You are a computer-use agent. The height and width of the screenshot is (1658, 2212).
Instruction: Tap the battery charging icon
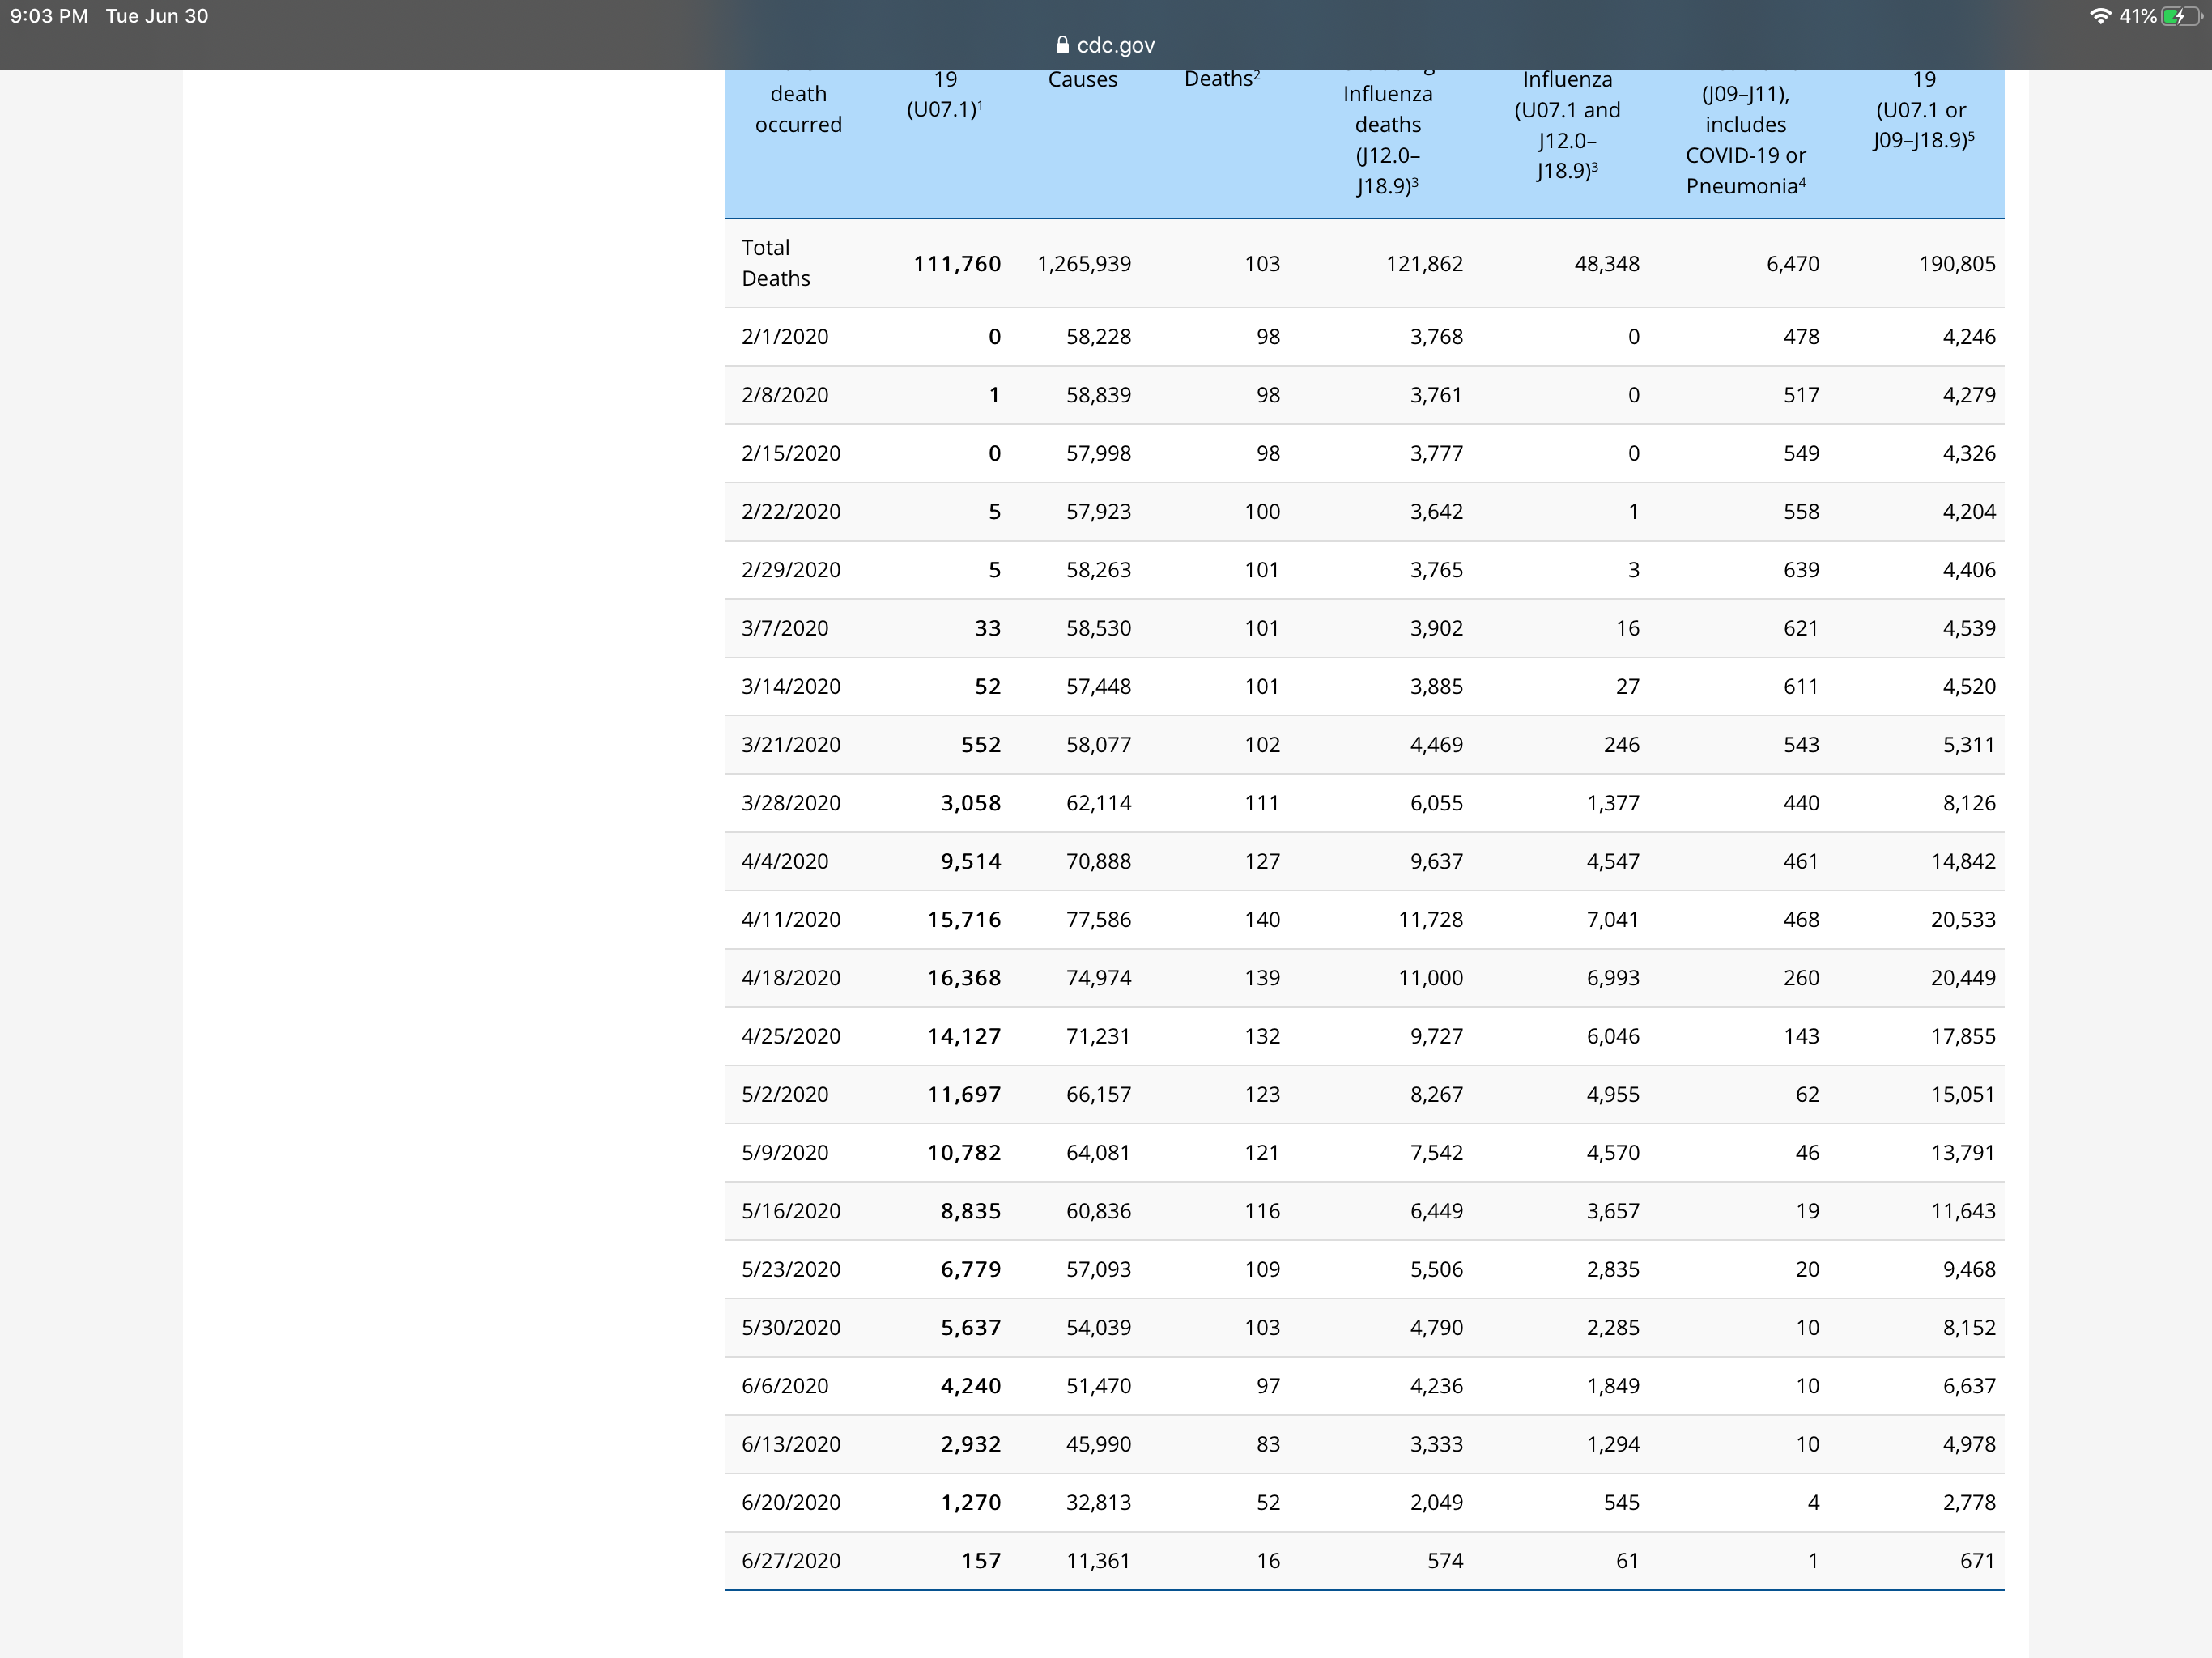tap(2181, 16)
